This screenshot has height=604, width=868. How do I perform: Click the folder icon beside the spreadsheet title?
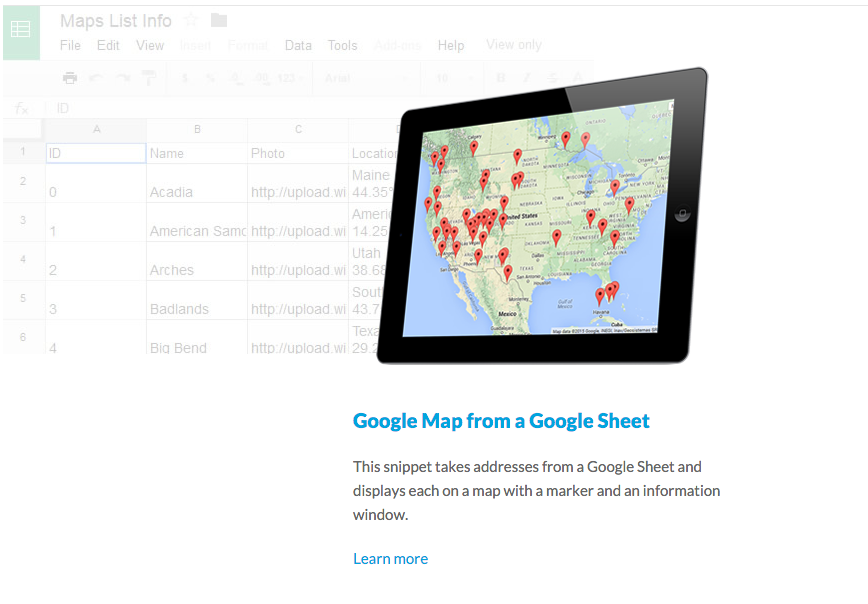coord(217,19)
